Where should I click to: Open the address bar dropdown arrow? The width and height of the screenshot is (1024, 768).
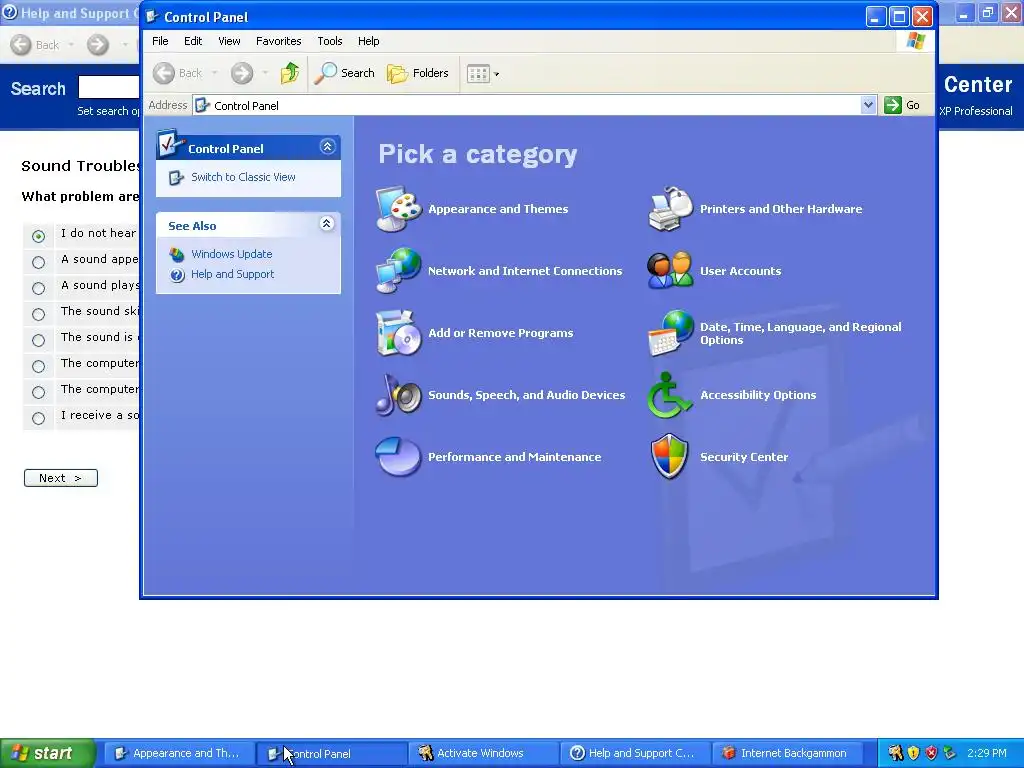[868, 105]
